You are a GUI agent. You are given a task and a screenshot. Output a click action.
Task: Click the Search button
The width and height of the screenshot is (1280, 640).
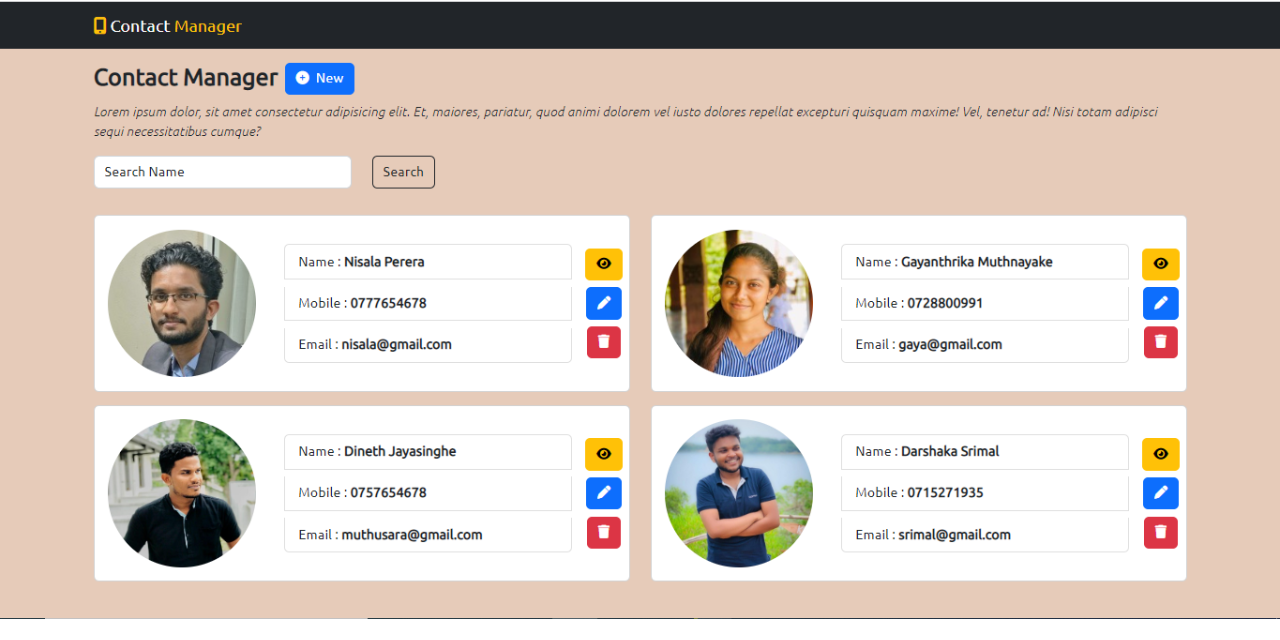pos(403,172)
